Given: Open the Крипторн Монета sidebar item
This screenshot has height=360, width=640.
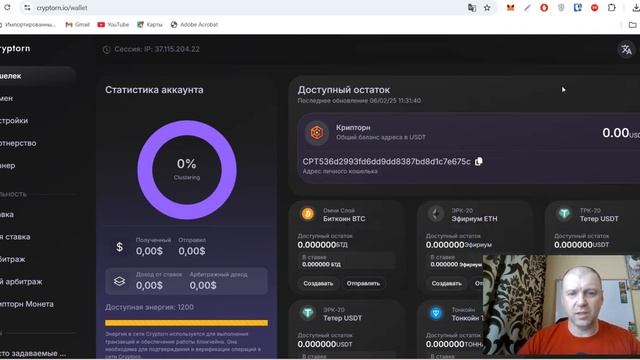Looking at the screenshot, I should click(x=27, y=304).
